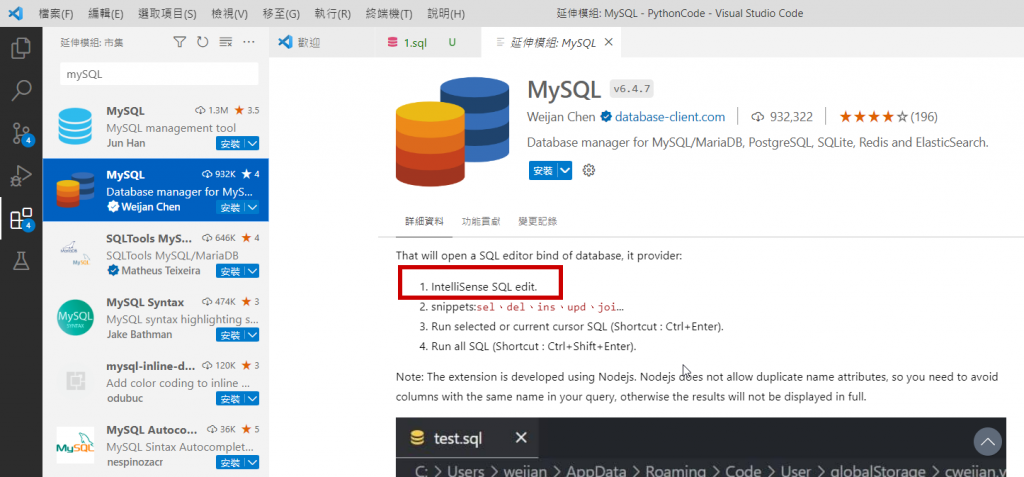The height and width of the screenshot is (477, 1024).
Task: Install MySQL Syntax extension
Action: (x=231, y=335)
